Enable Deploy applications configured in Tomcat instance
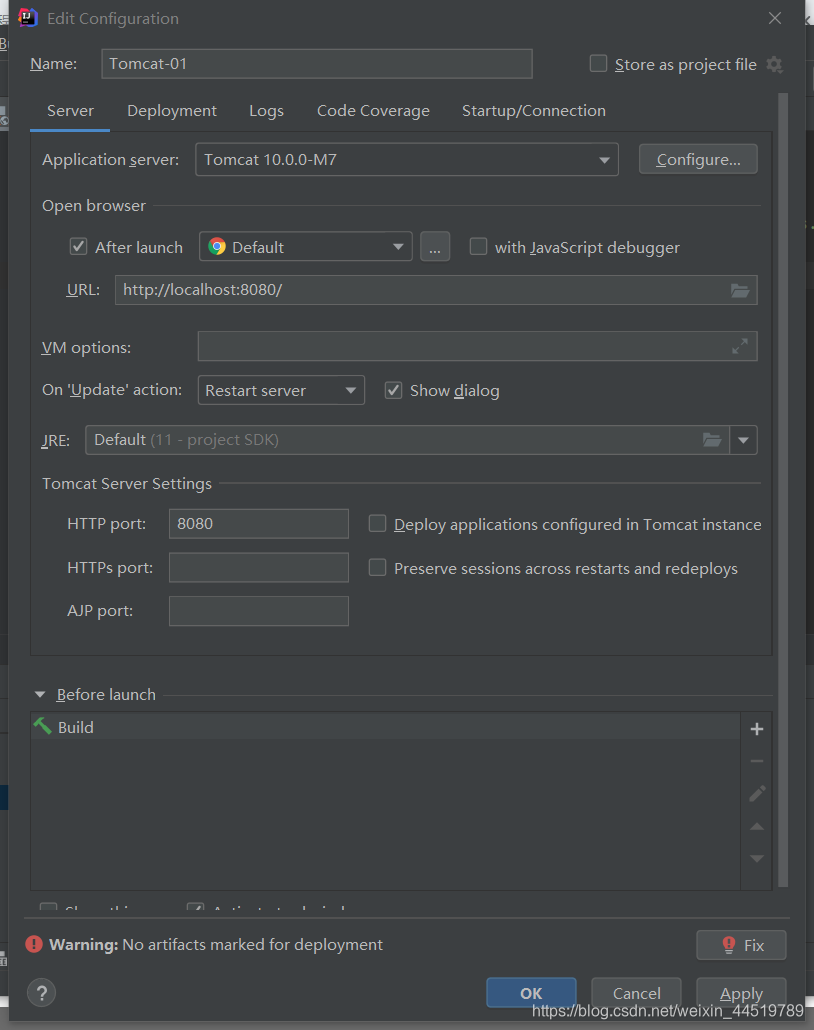 pos(377,524)
